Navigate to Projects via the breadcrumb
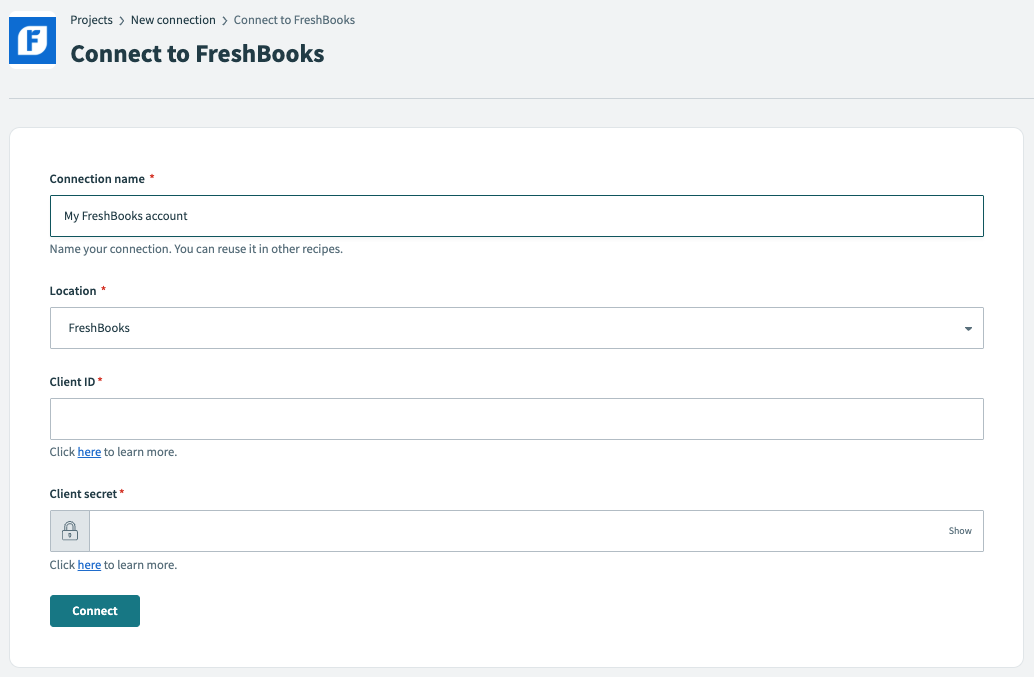 tap(91, 19)
